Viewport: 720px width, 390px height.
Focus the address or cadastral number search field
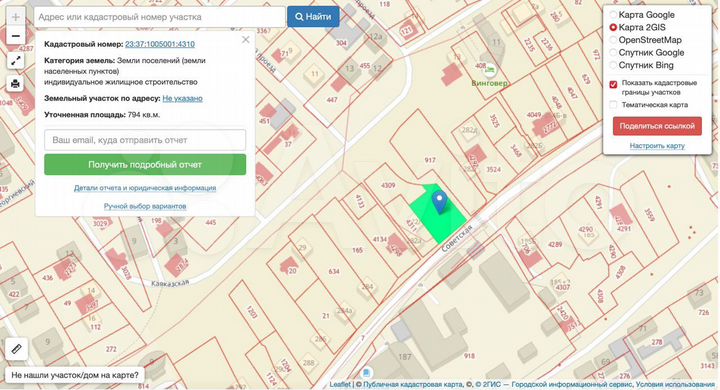tap(159, 17)
